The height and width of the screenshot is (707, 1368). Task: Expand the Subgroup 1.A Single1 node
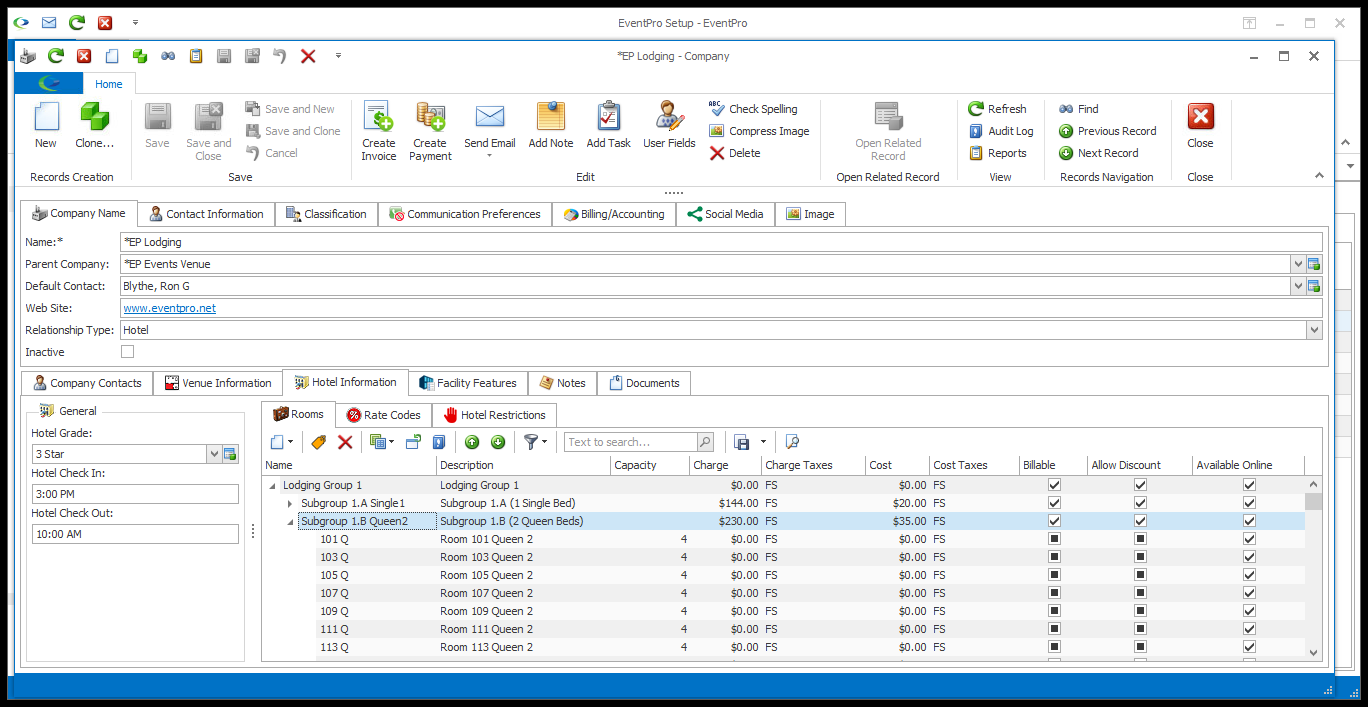[x=290, y=503]
